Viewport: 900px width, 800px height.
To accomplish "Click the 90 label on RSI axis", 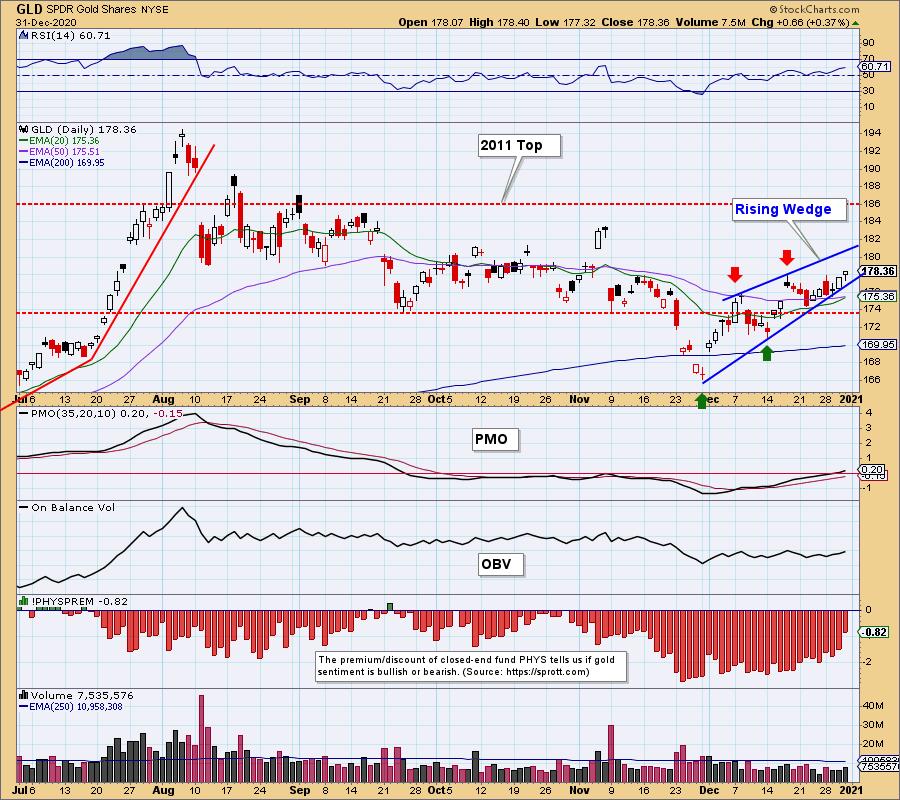I will (868, 43).
